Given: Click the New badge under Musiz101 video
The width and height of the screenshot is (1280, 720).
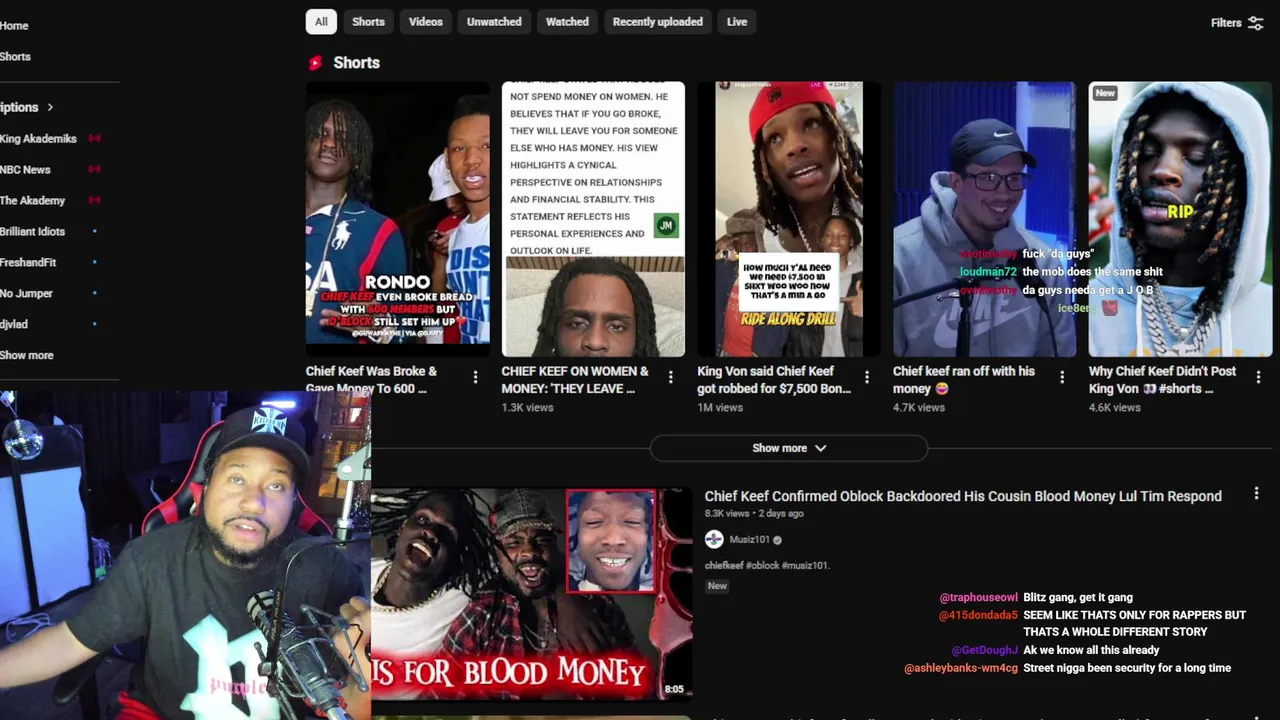Looking at the screenshot, I should (717, 586).
